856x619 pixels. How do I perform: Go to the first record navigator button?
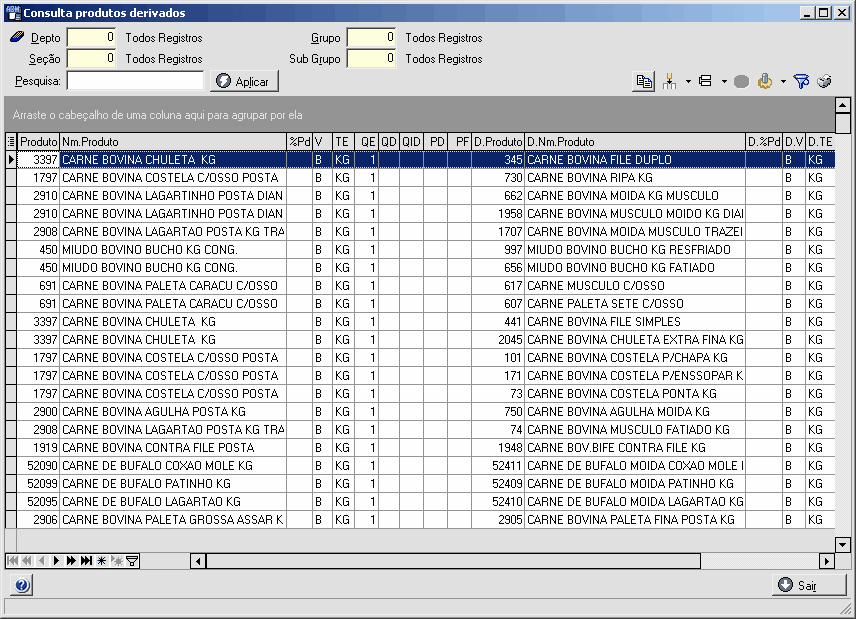pos(13,561)
